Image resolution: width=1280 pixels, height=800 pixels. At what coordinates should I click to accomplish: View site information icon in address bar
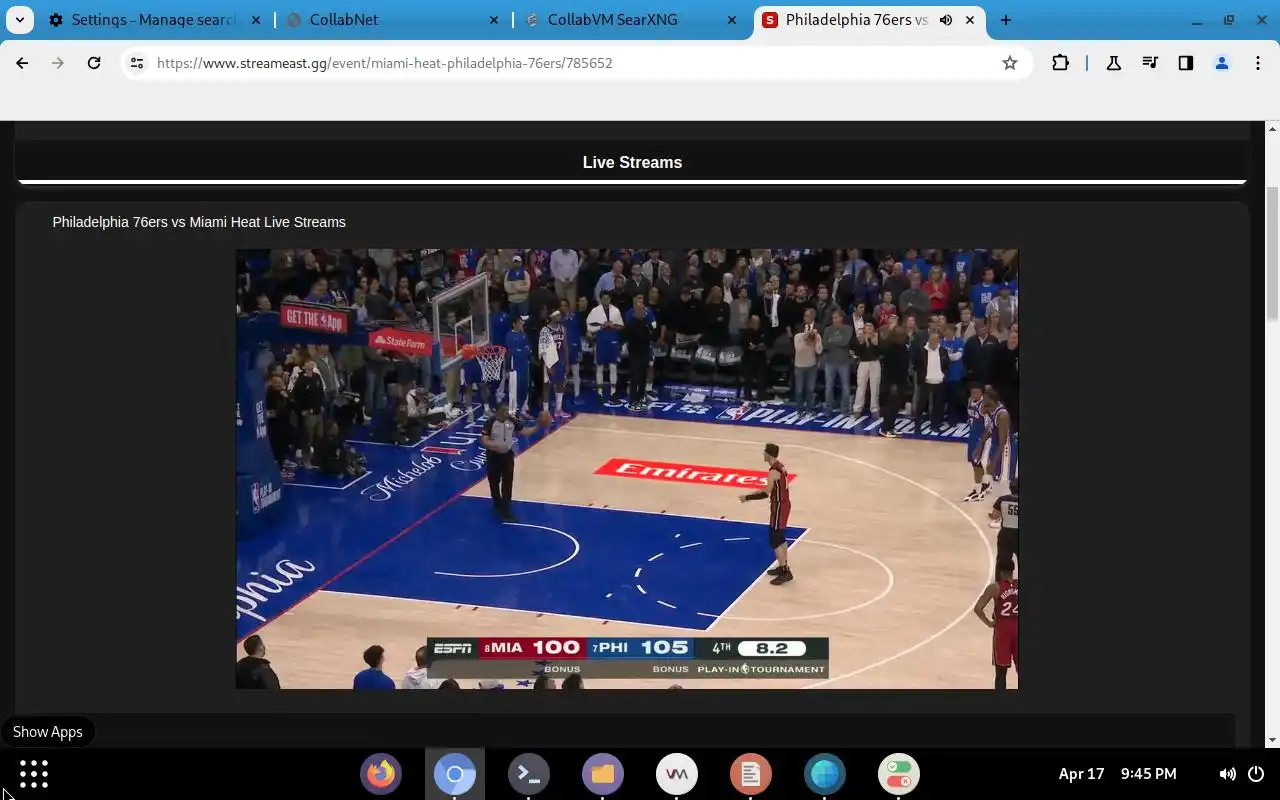click(137, 63)
